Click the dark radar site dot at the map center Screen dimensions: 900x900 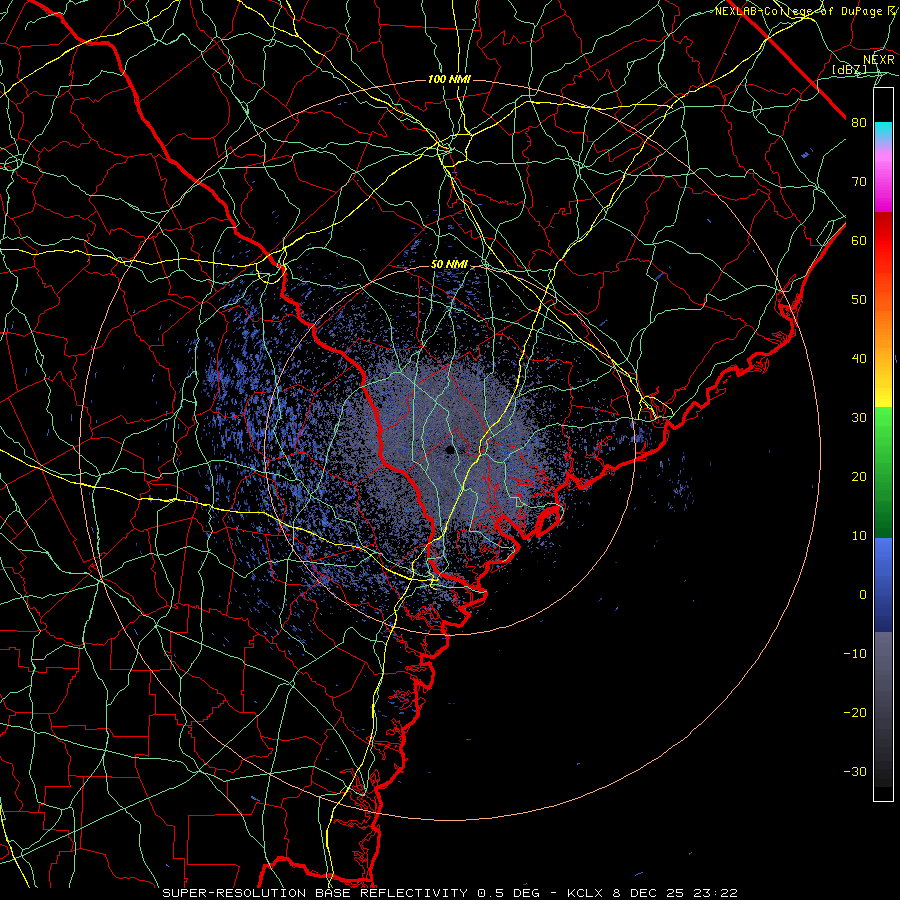pyautogui.click(x=450, y=450)
